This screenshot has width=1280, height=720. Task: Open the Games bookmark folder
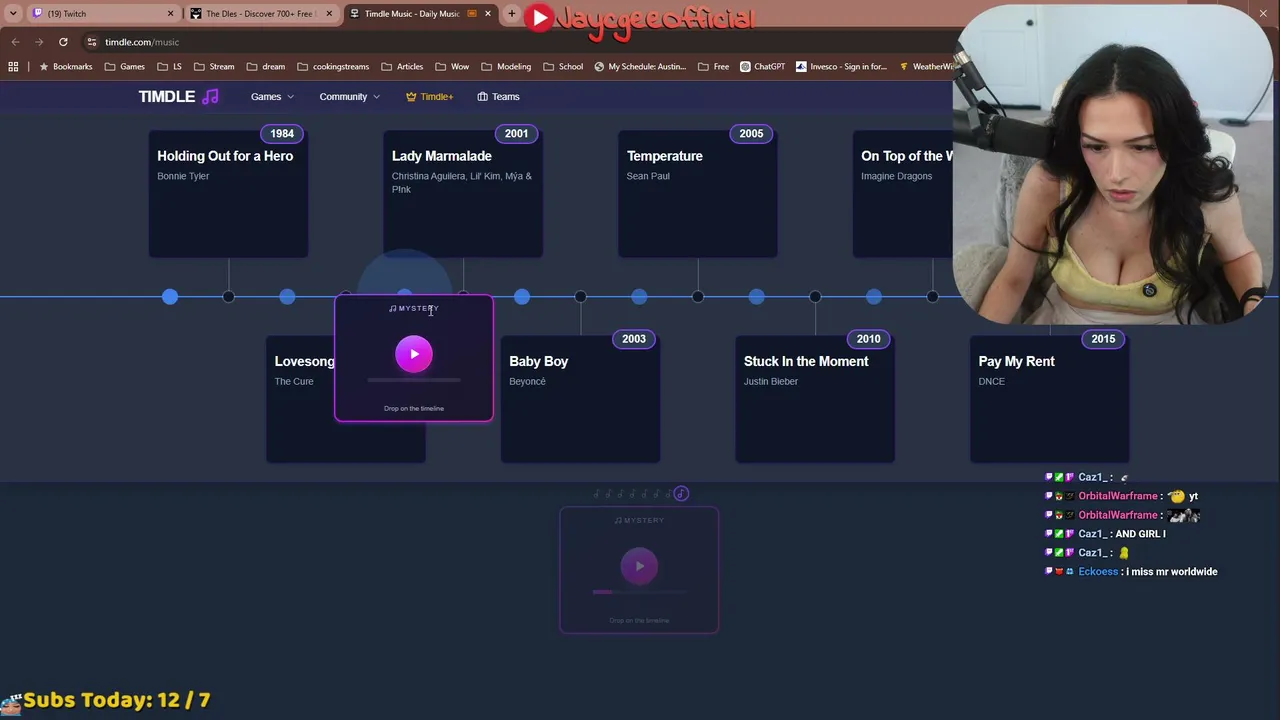coord(125,67)
